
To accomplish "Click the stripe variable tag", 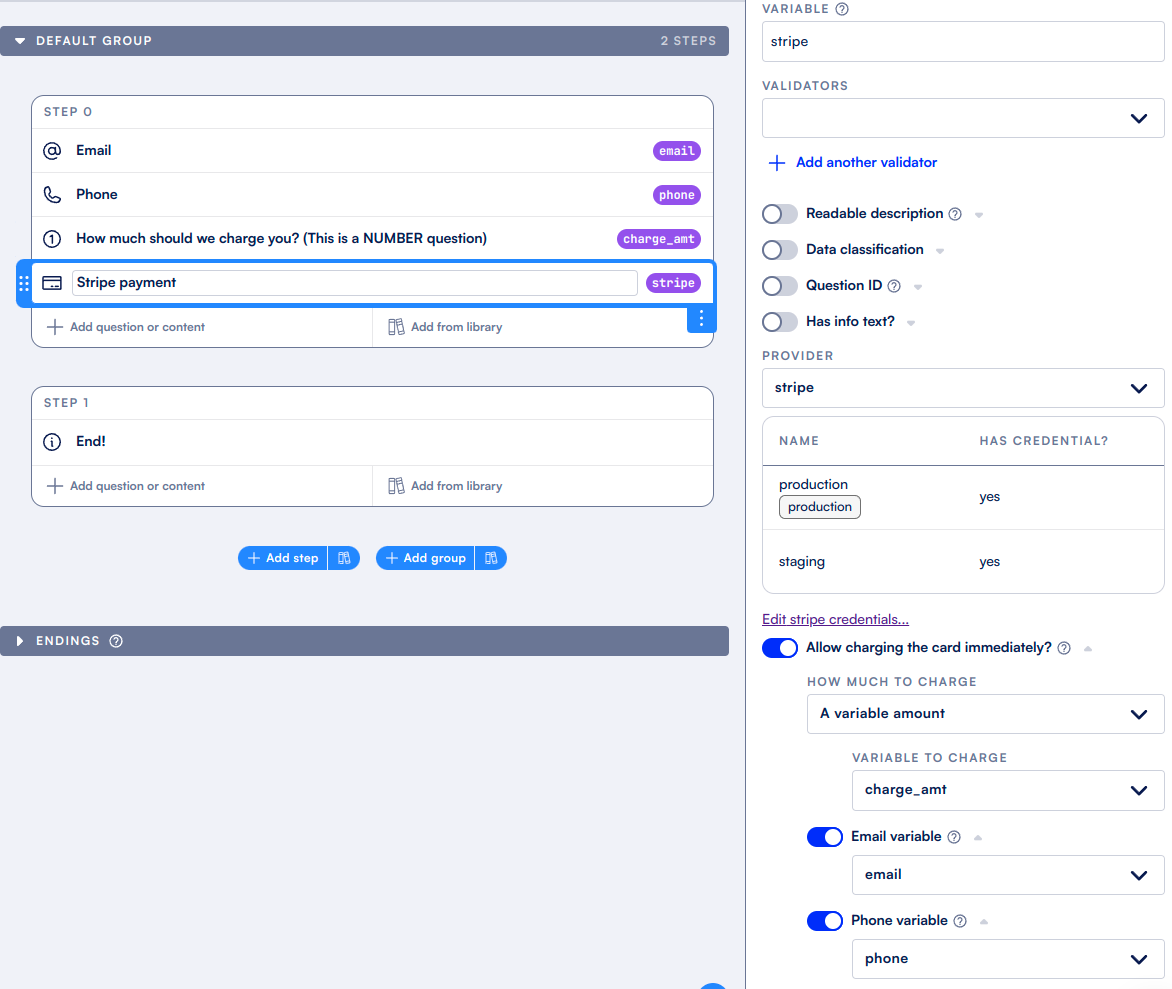I will [x=673, y=283].
